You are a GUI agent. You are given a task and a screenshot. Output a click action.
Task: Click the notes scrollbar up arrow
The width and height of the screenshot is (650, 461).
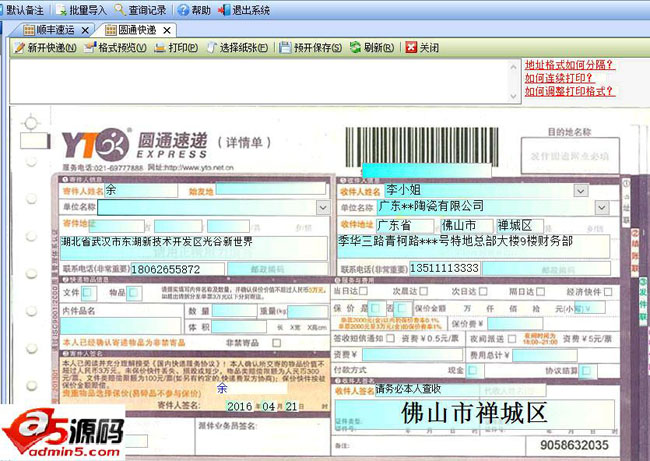click(x=513, y=66)
